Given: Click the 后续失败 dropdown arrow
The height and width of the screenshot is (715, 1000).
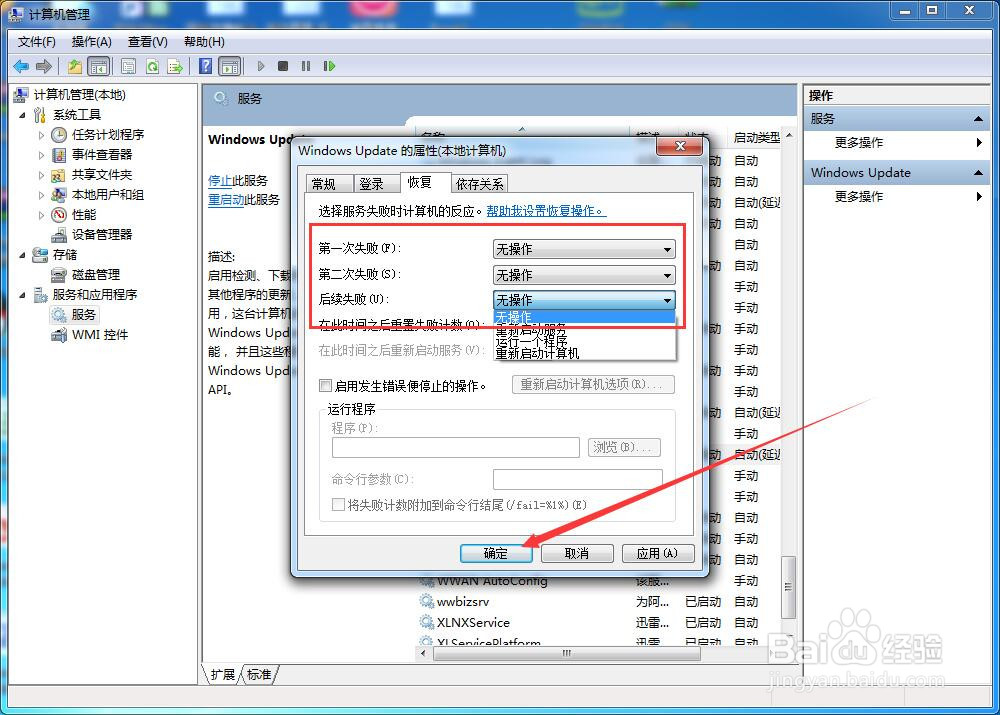Looking at the screenshot, I should (x=667, y=300).
